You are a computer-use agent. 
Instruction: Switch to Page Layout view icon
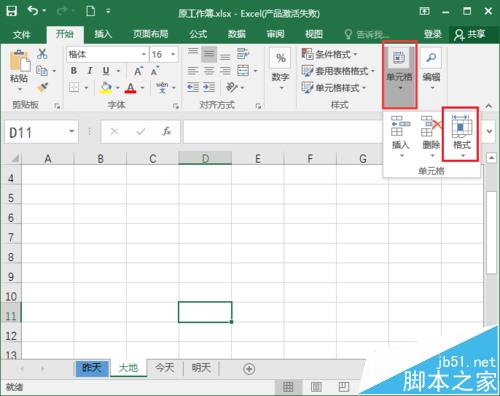tap(316, 387)
